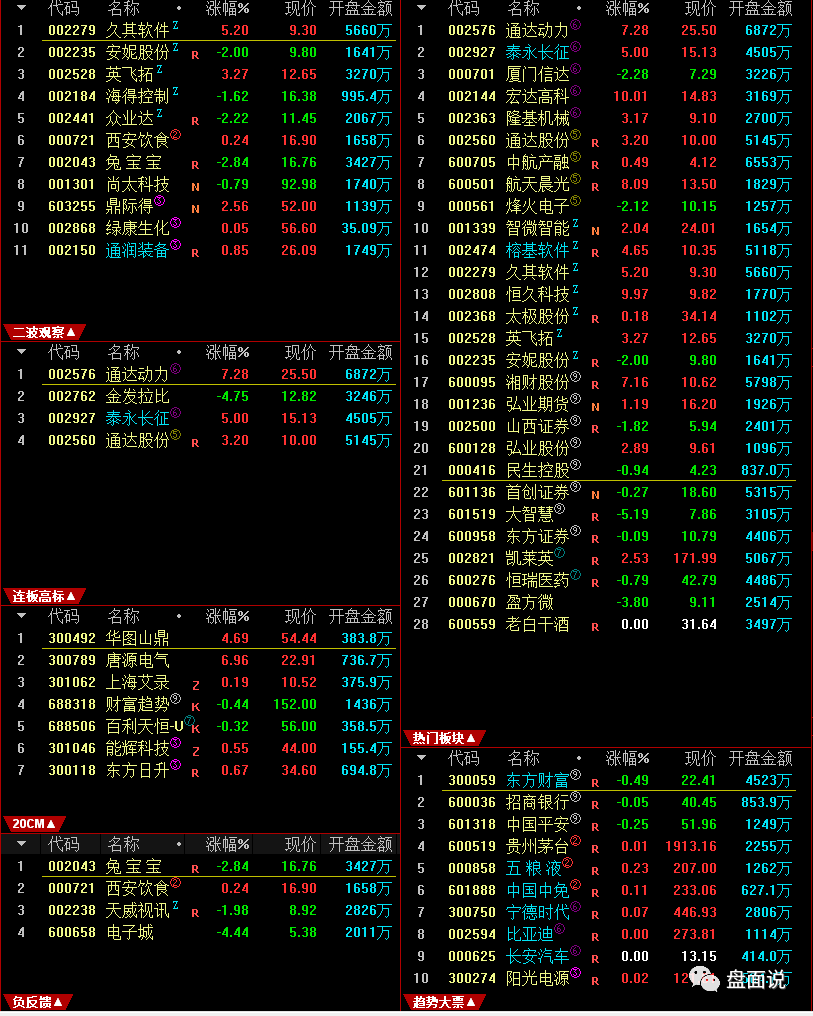Click the R marker on 中航产融 row

tap(595, 165)
